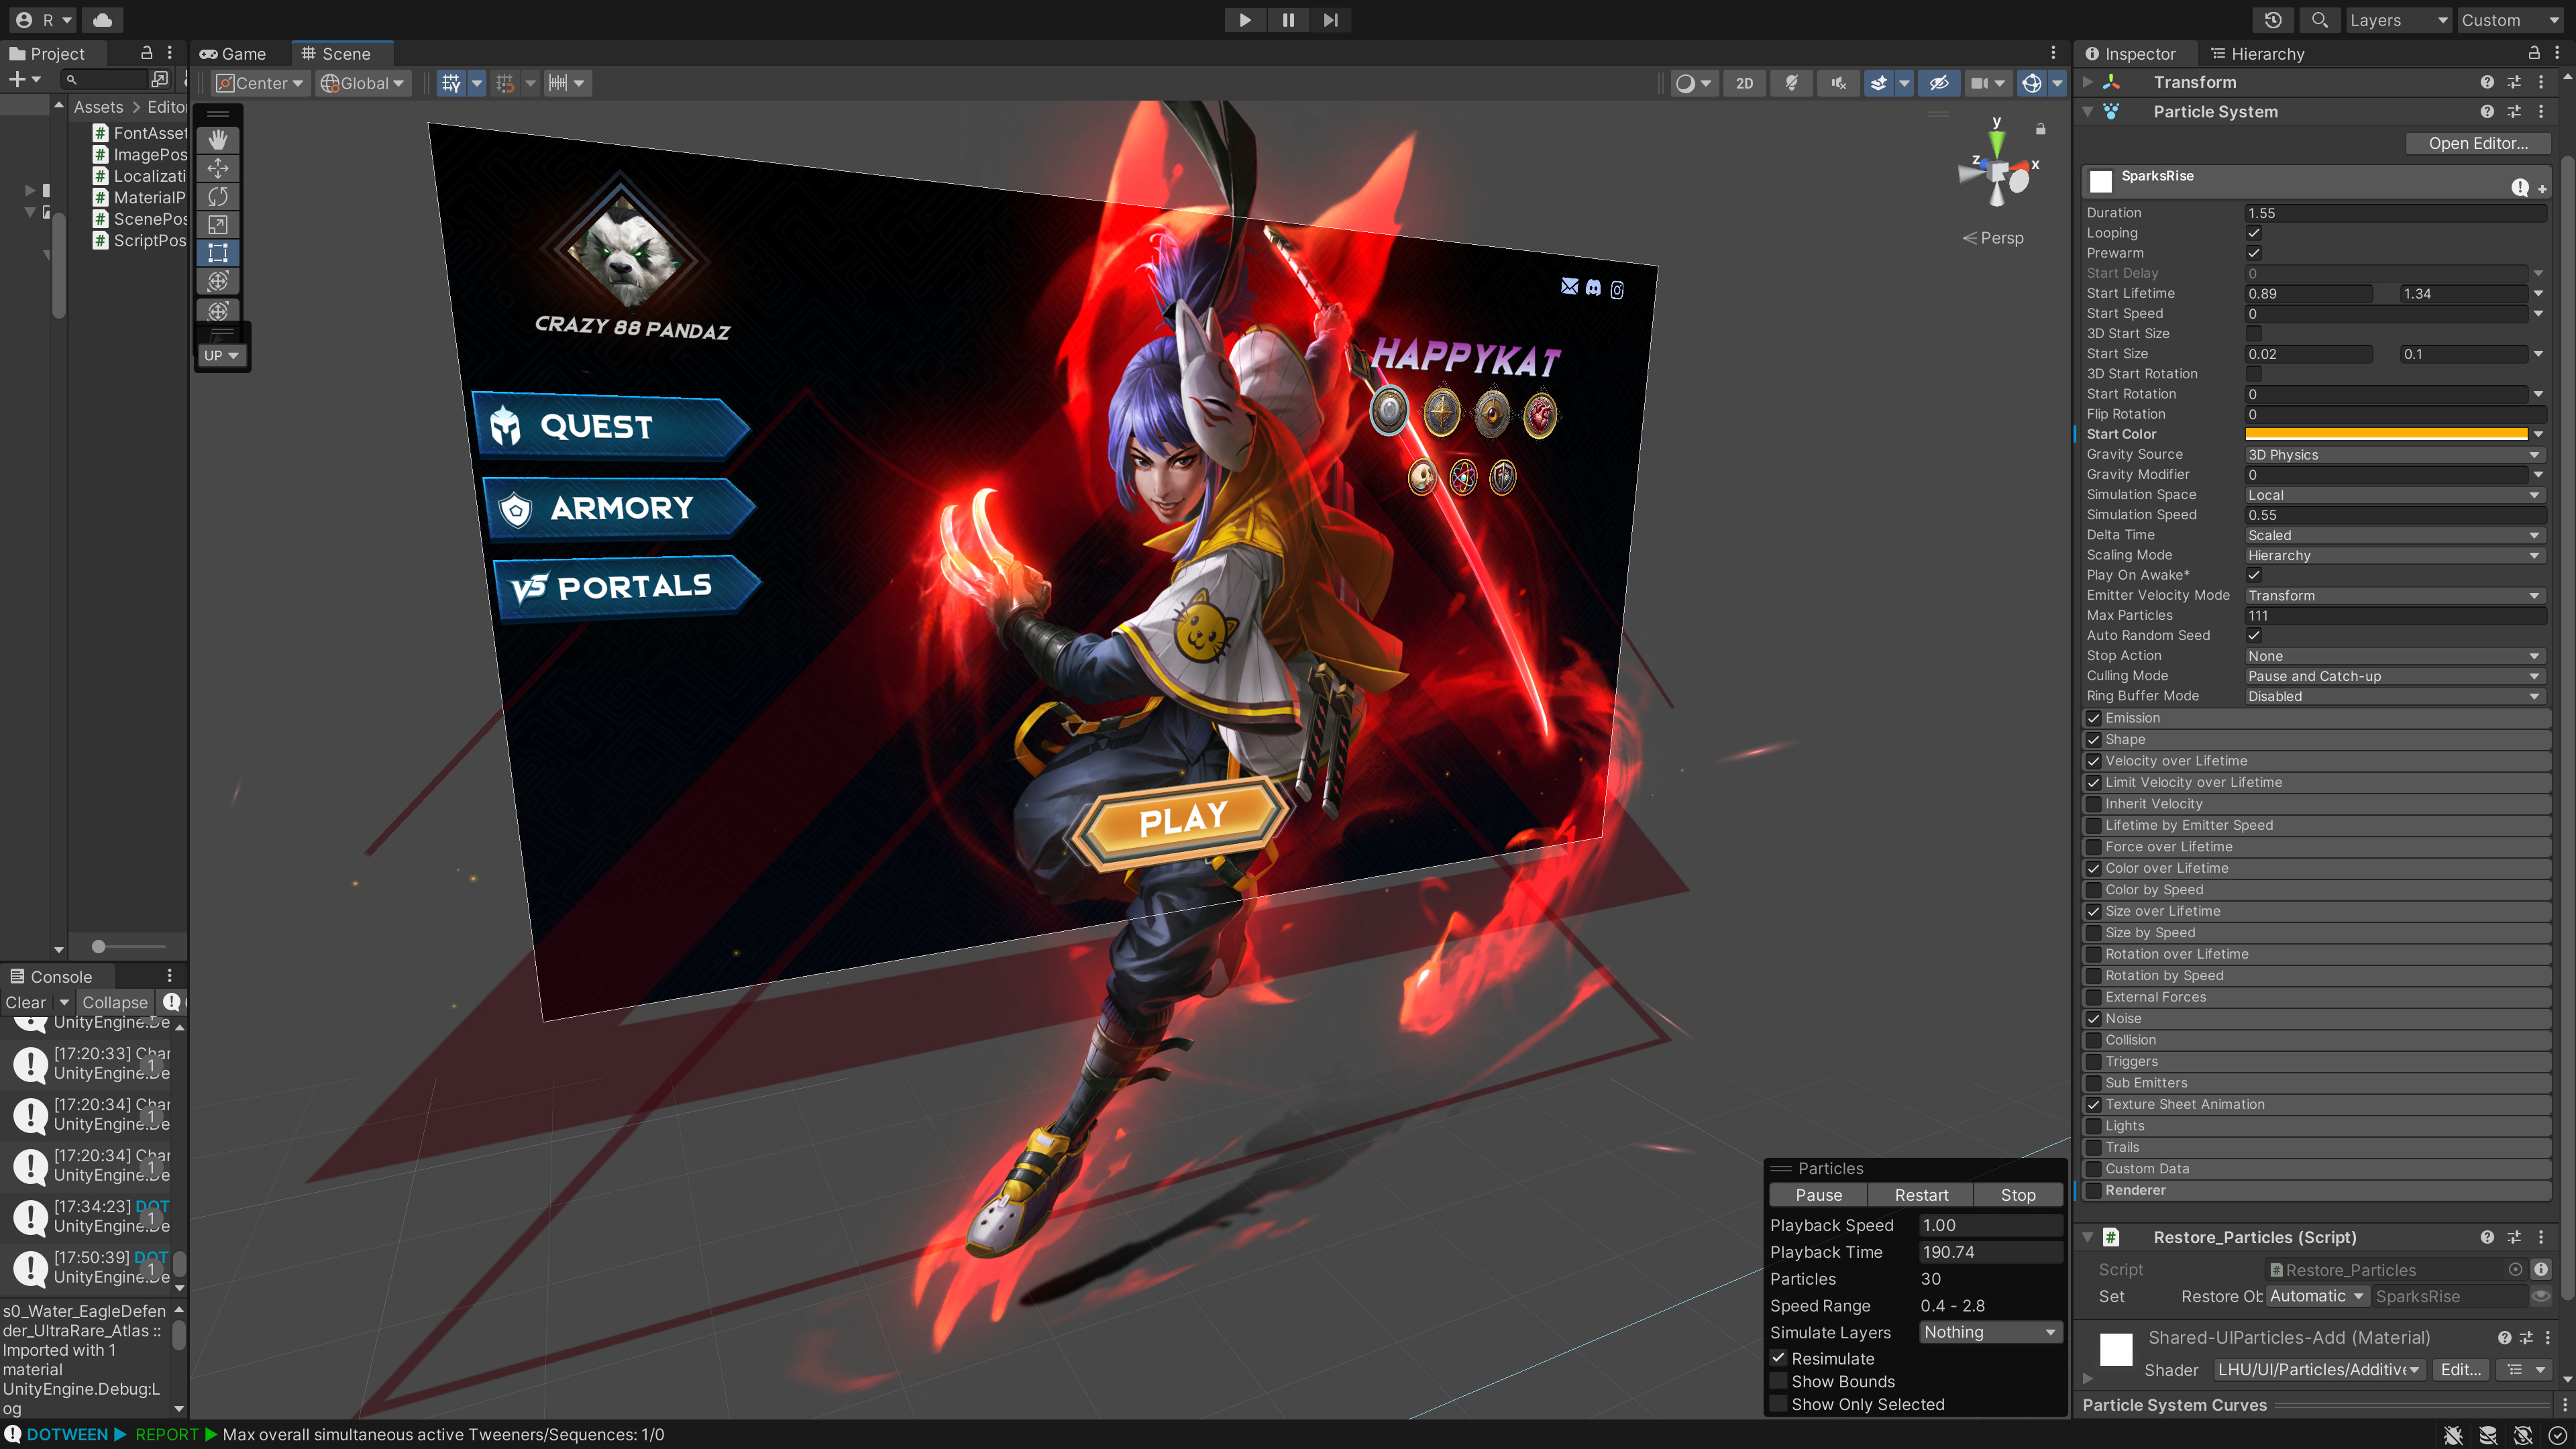Viewport: 2576px width, 1449px height.
Task: Click the Particle System help icon
Action: (x=2486, y=111)
